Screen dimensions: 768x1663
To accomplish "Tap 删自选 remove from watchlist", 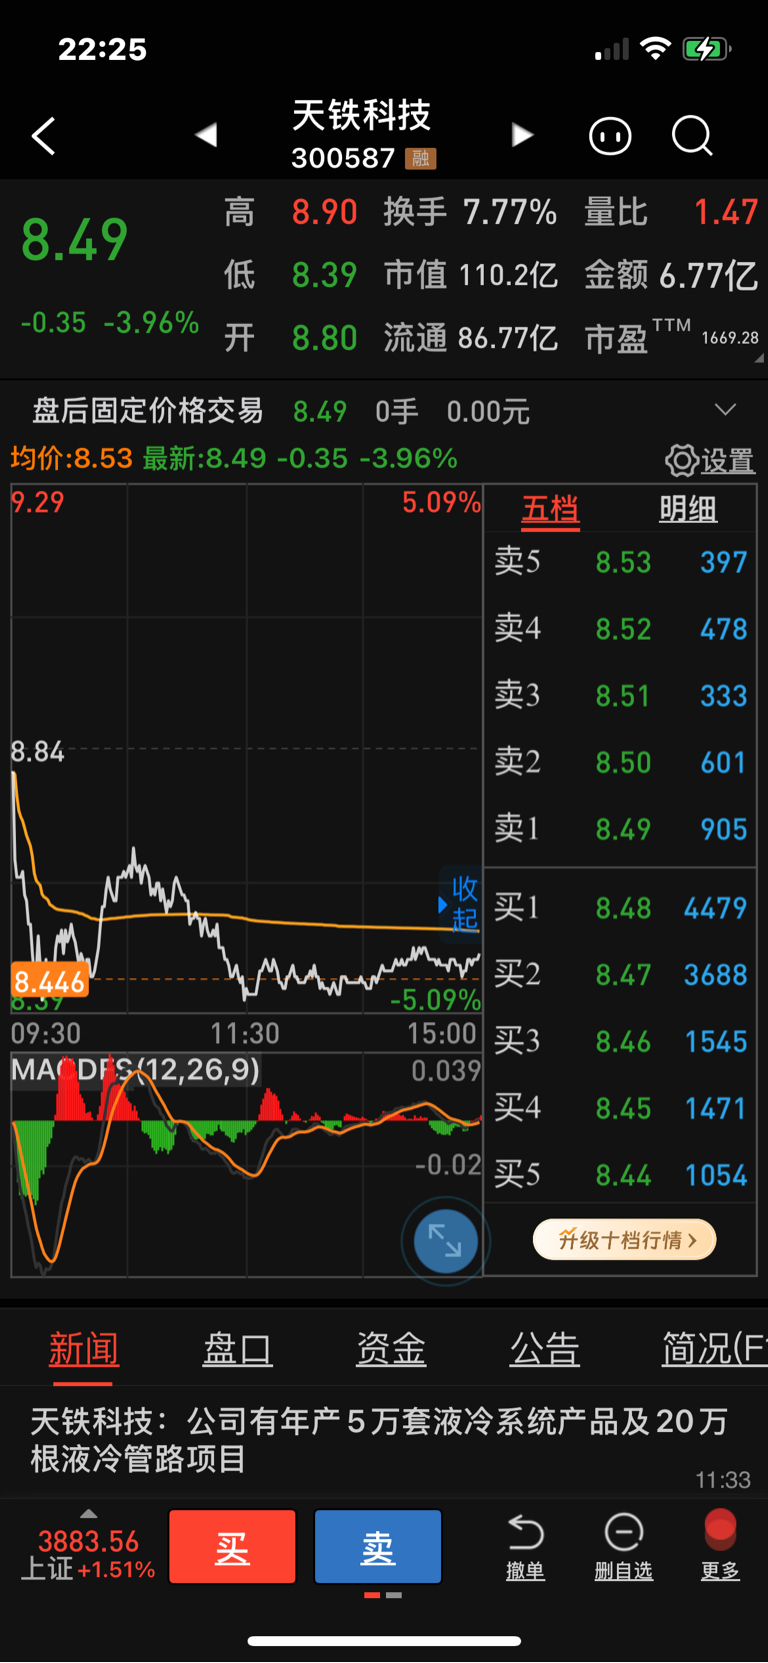I will (x=623, y=1547).
